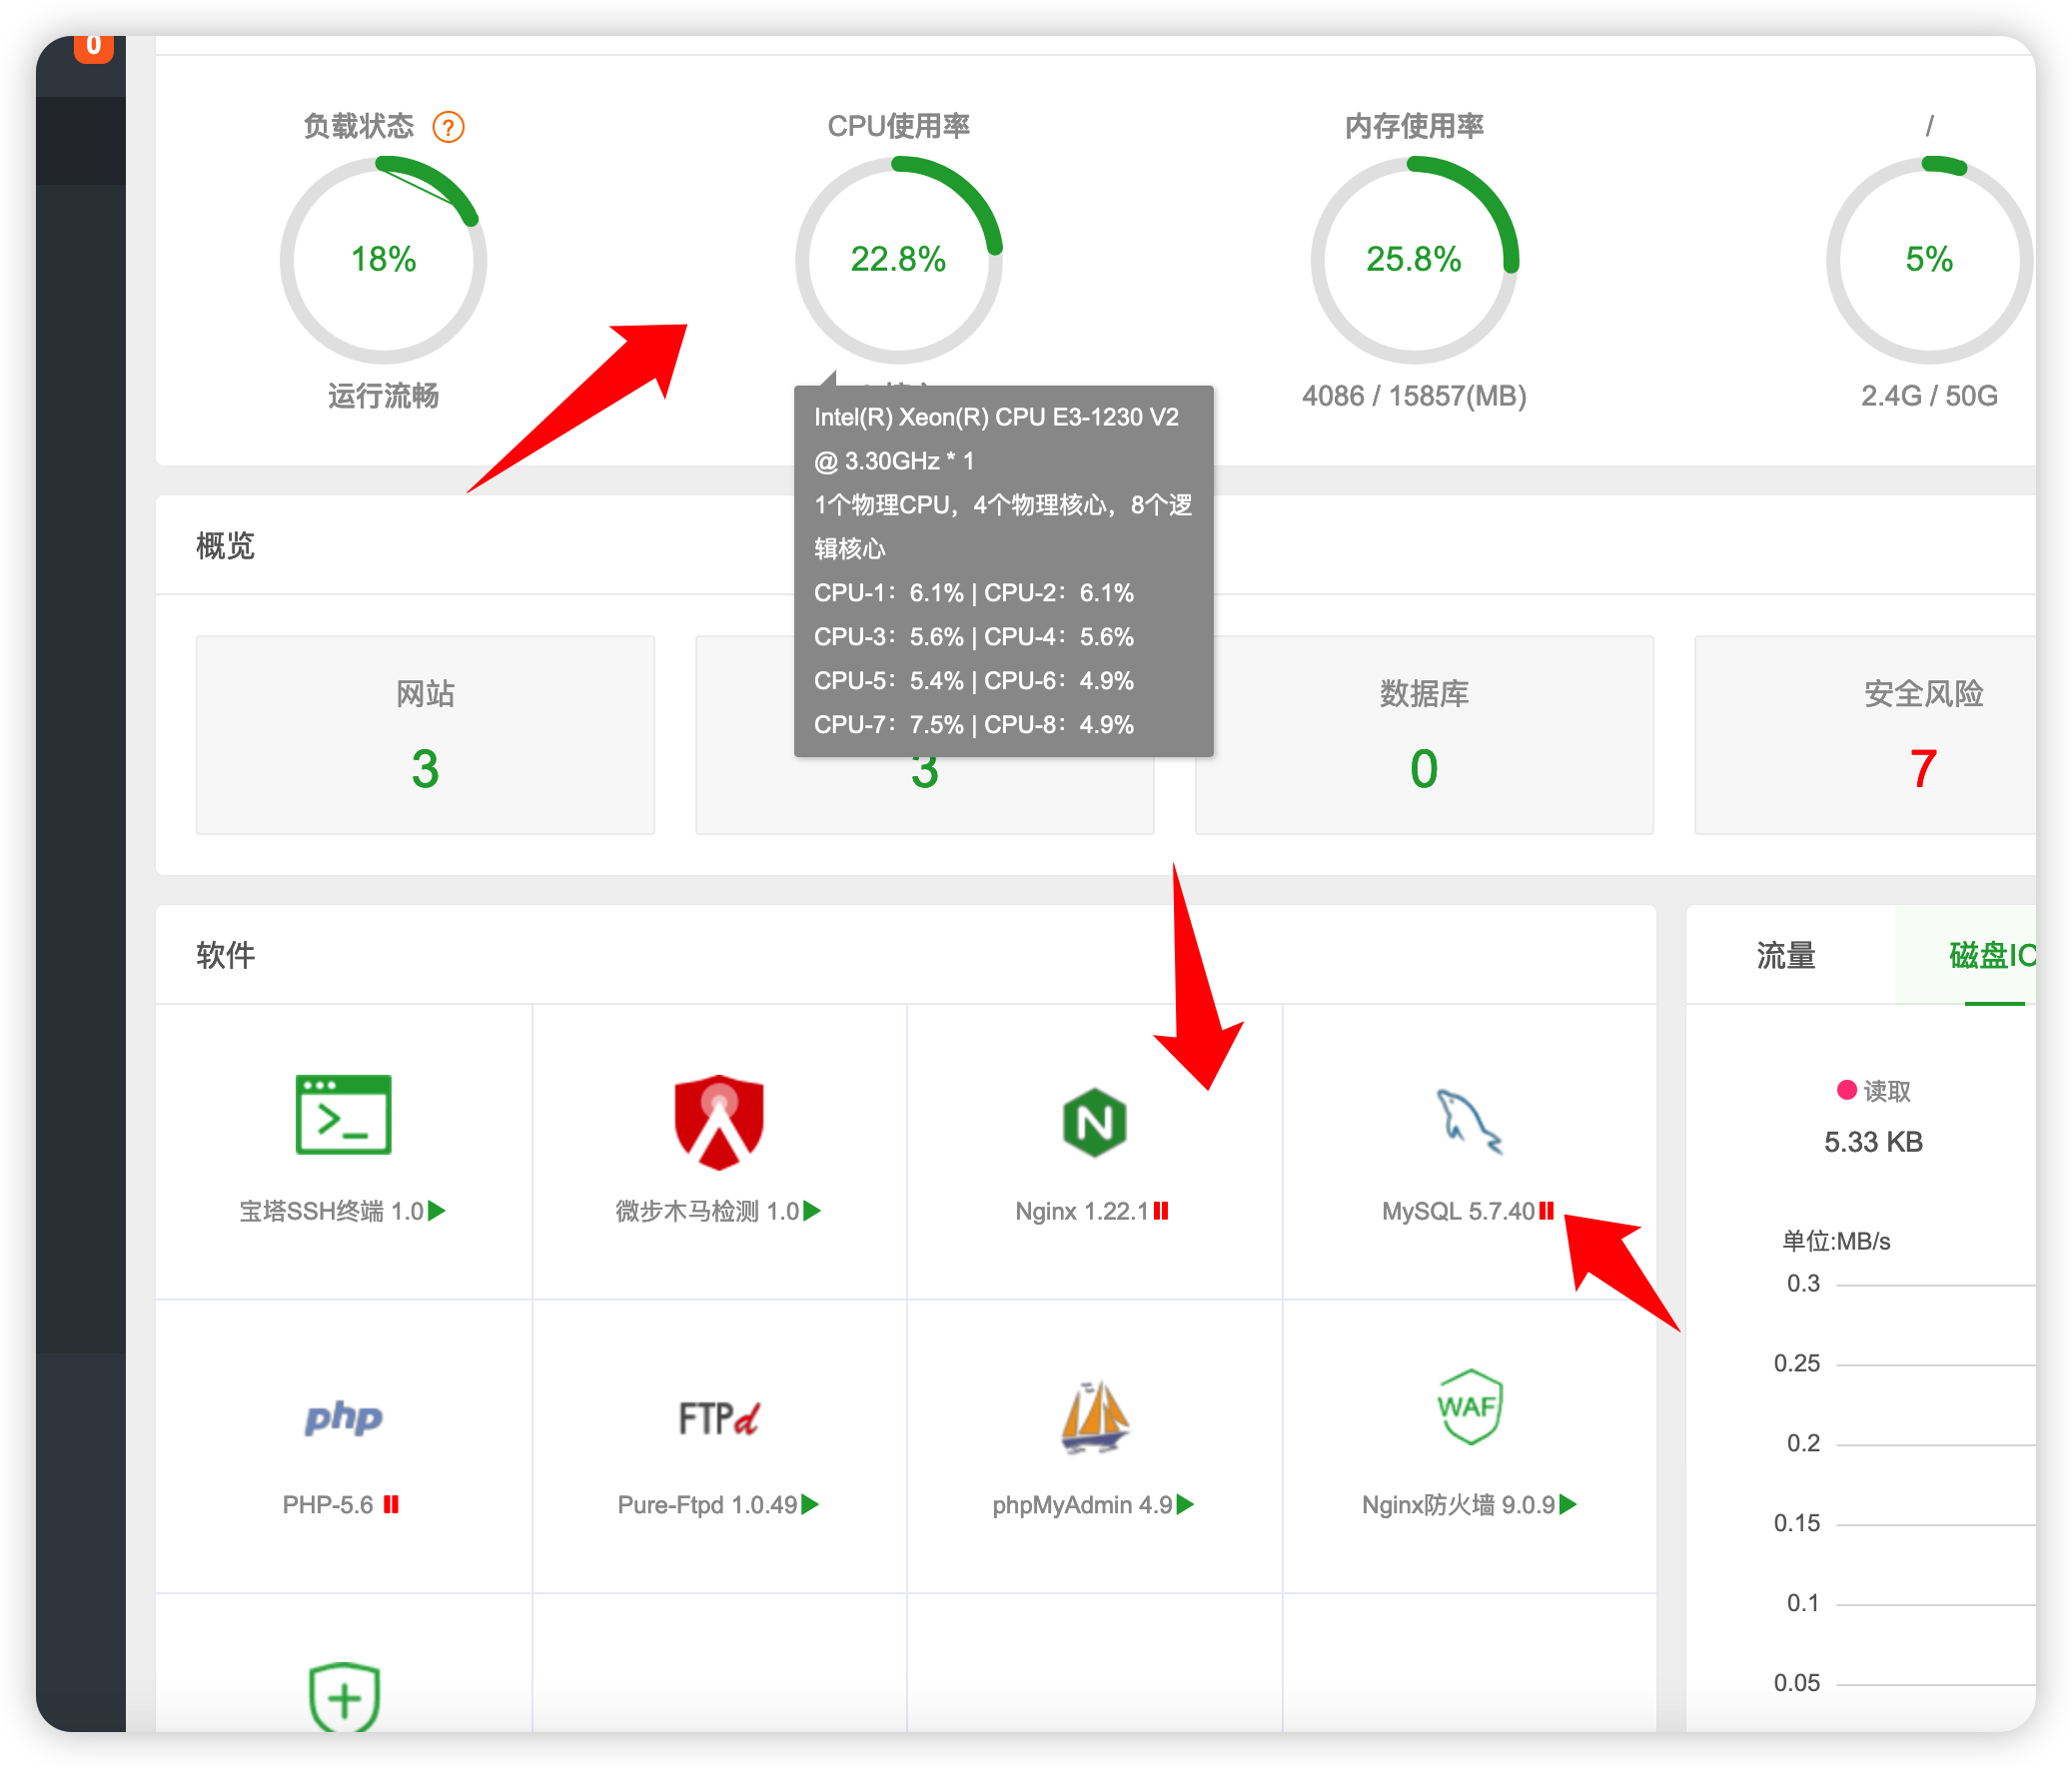Switch to the 流量 tab
The width and height of the screenshot is (2072, 1768).
(x=1786, y=955)
